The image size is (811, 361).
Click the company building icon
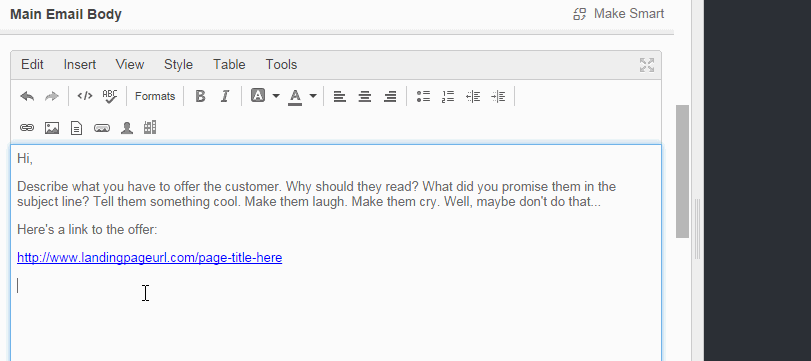[150, 127]
